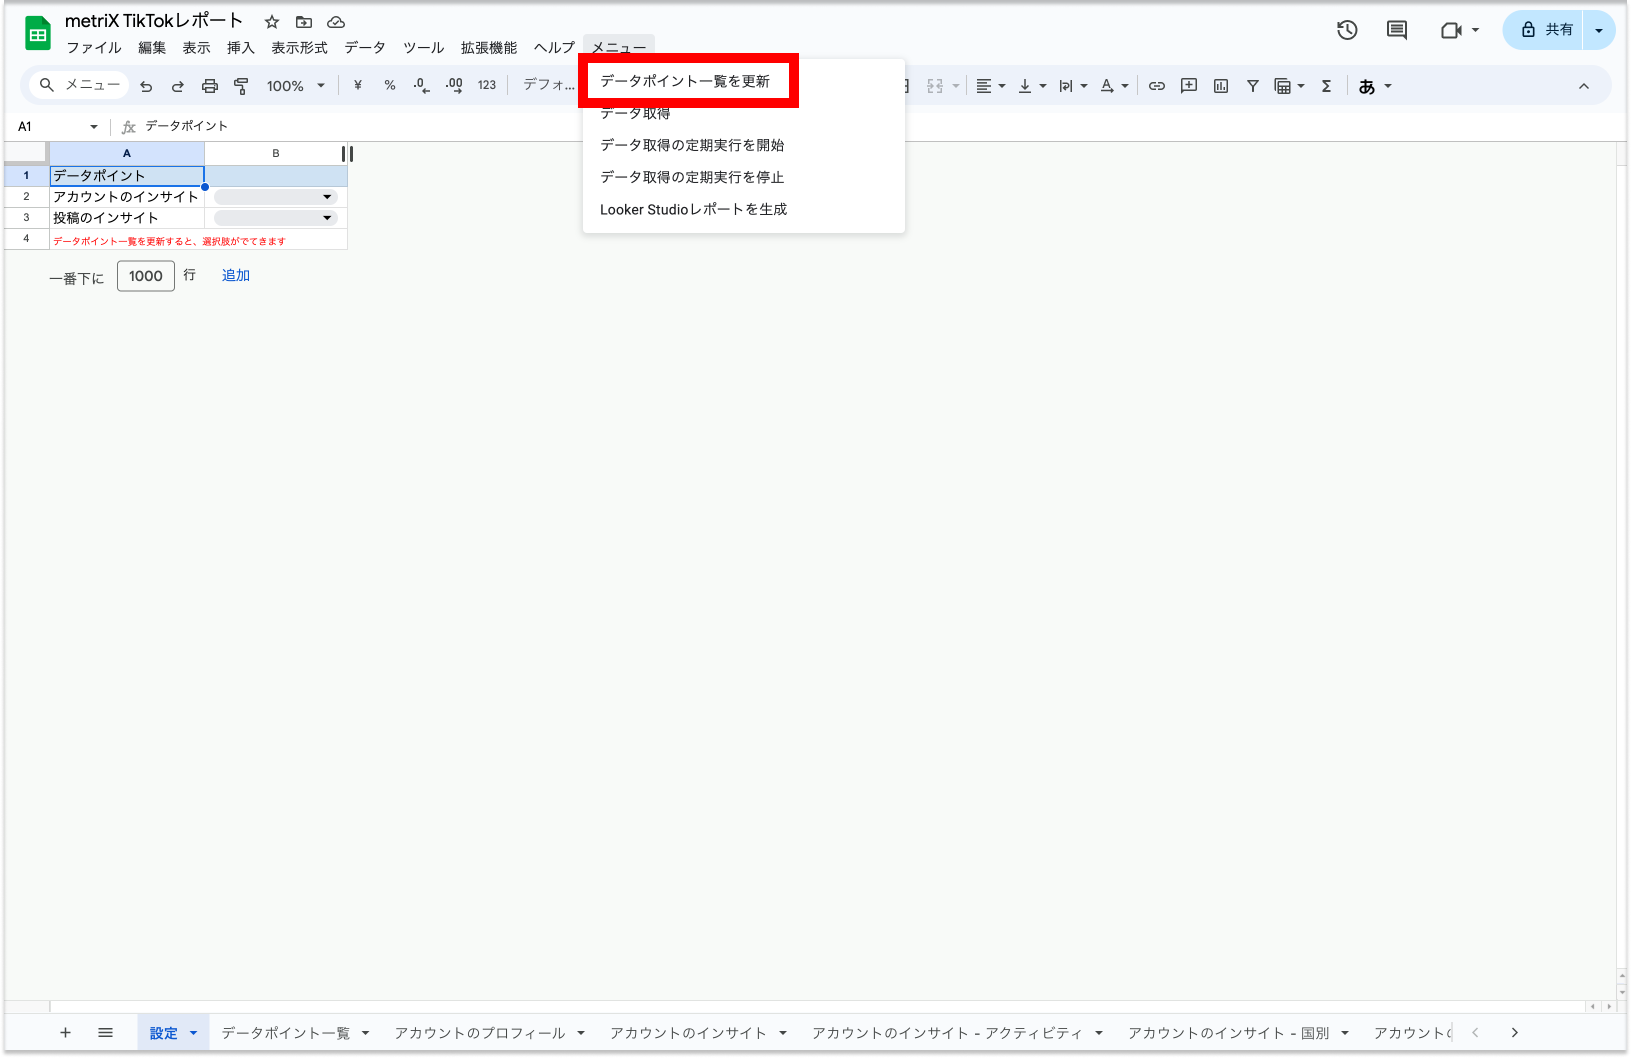
Task: Open the 投稿のインサイト cell dropdown
Action: pos(327,218)
